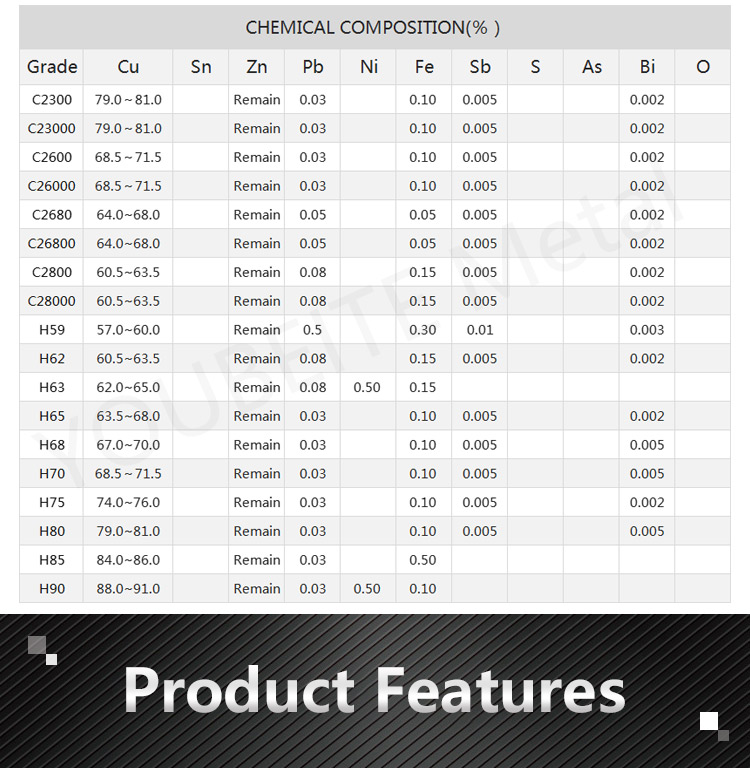Screen dimensions: 750x768
Task: Click the white square icon at banner's bottom-right
Action: (x=708, y=720)
